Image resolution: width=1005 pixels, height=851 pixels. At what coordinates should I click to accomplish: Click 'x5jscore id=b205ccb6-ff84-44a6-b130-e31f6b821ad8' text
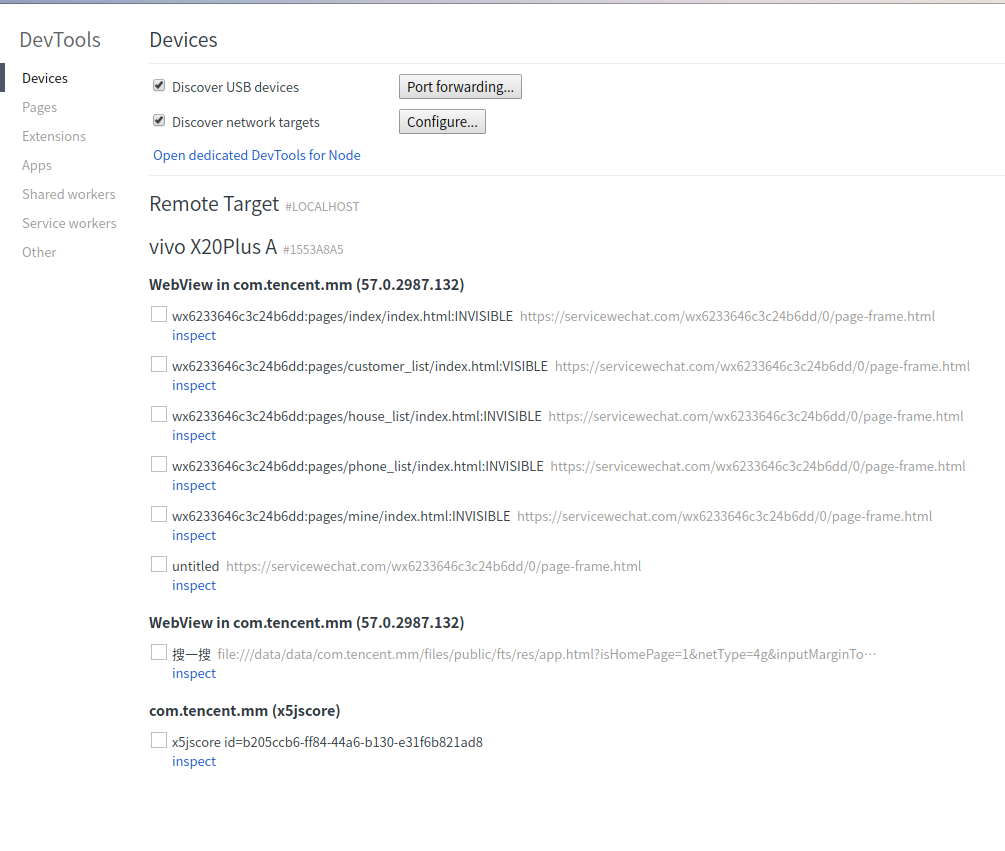click(328, 742)
